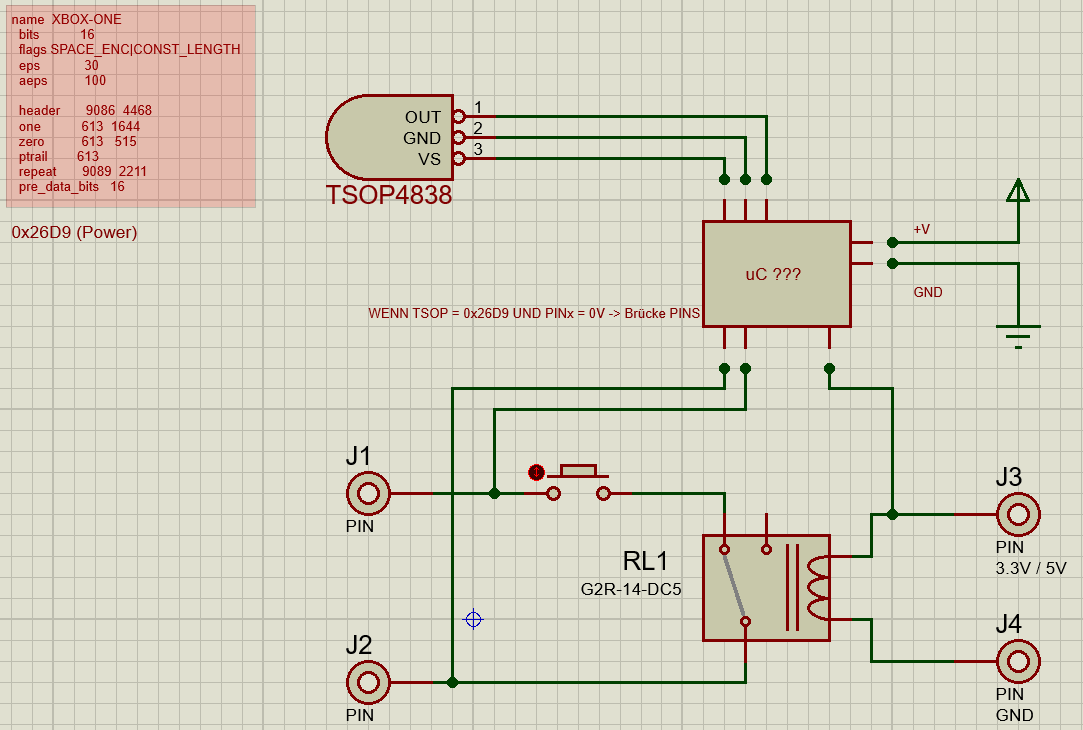Click the wire junction left of pushbutton

[495, 494]
